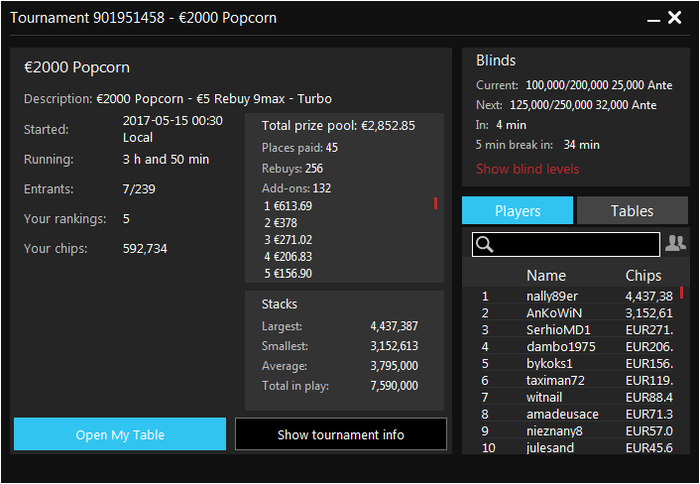Select the bykoks1 player row
Image resolution: width=700 pixels, height=484 pixels.
point(576,364)
